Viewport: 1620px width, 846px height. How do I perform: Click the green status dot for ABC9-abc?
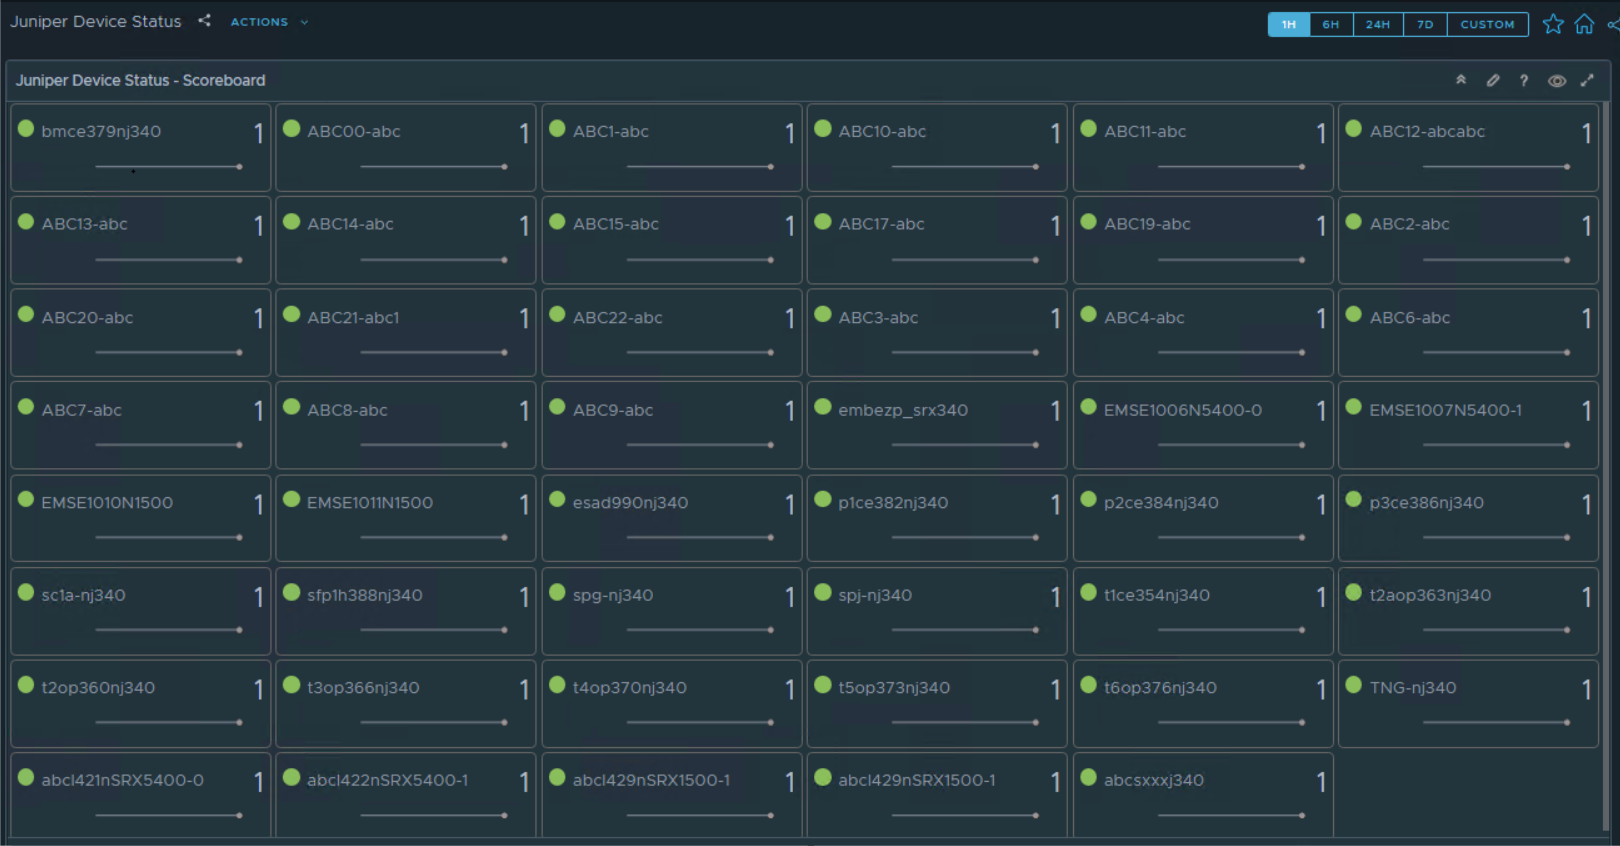click(x=558, y=406)
